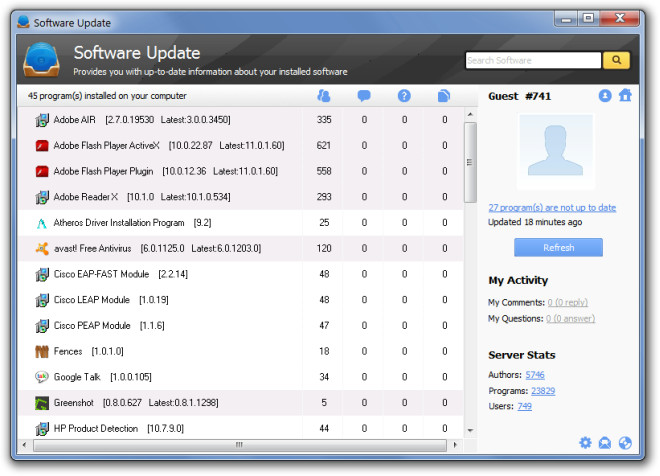Click the Atheros Driver program icon
The width and height of the screenshot is (660, 476).
tap(42, 223)
